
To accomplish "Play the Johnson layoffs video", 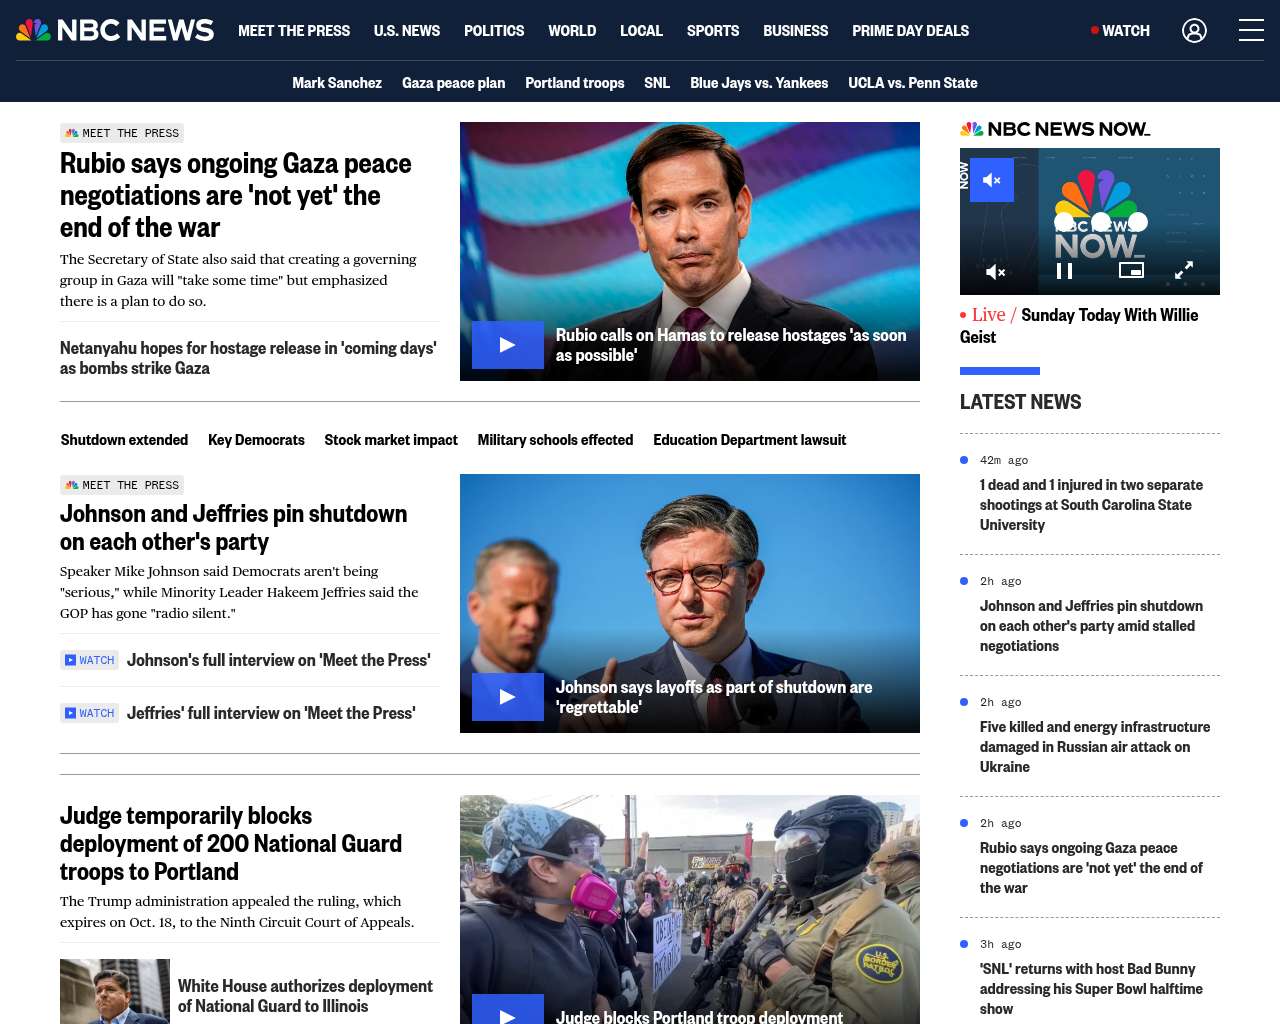I will coord(508,697).
